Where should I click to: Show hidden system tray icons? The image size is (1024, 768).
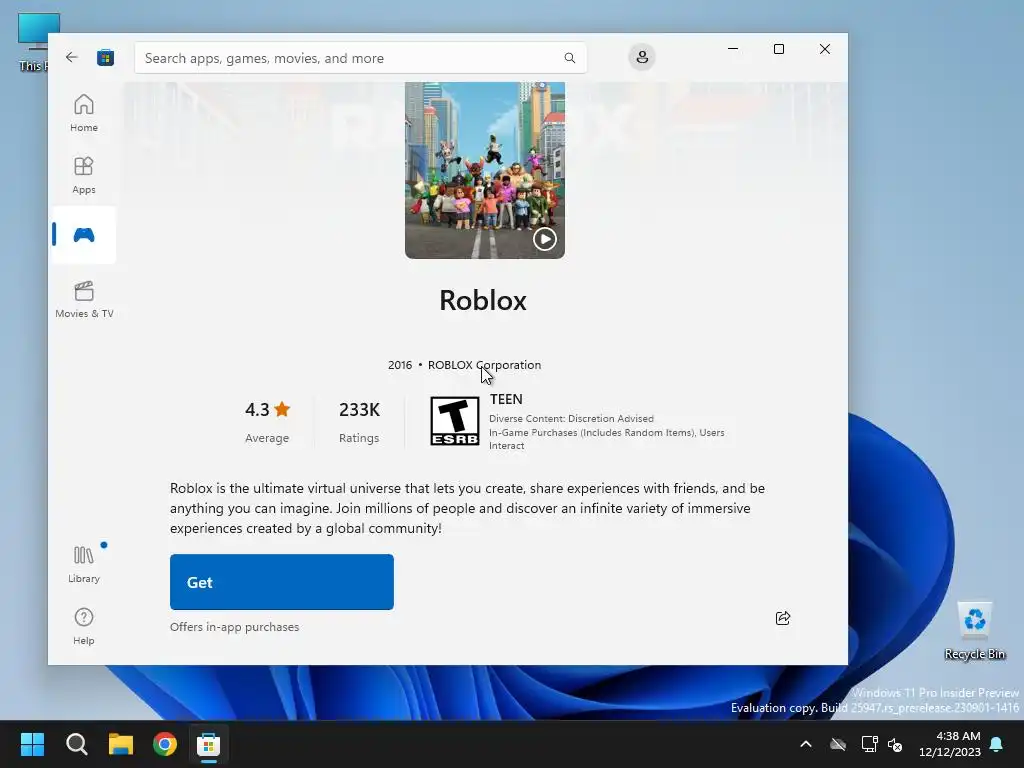pyautogui.click(x=806, y=744)
